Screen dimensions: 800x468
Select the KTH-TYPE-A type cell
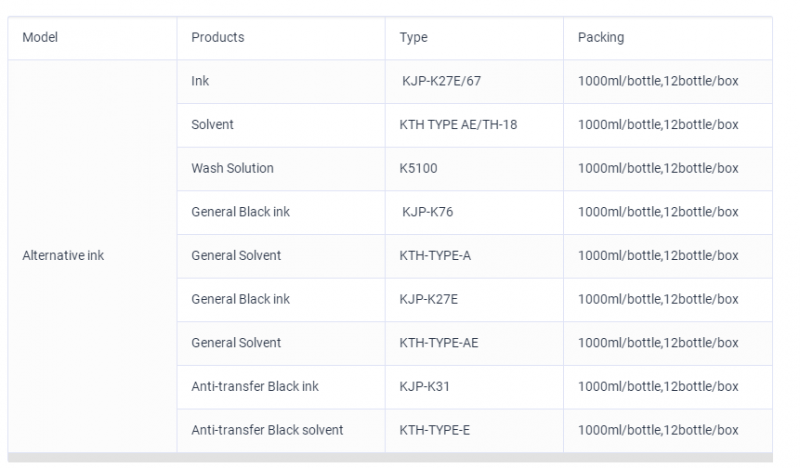pyautogui.click(x=474, y=256)
